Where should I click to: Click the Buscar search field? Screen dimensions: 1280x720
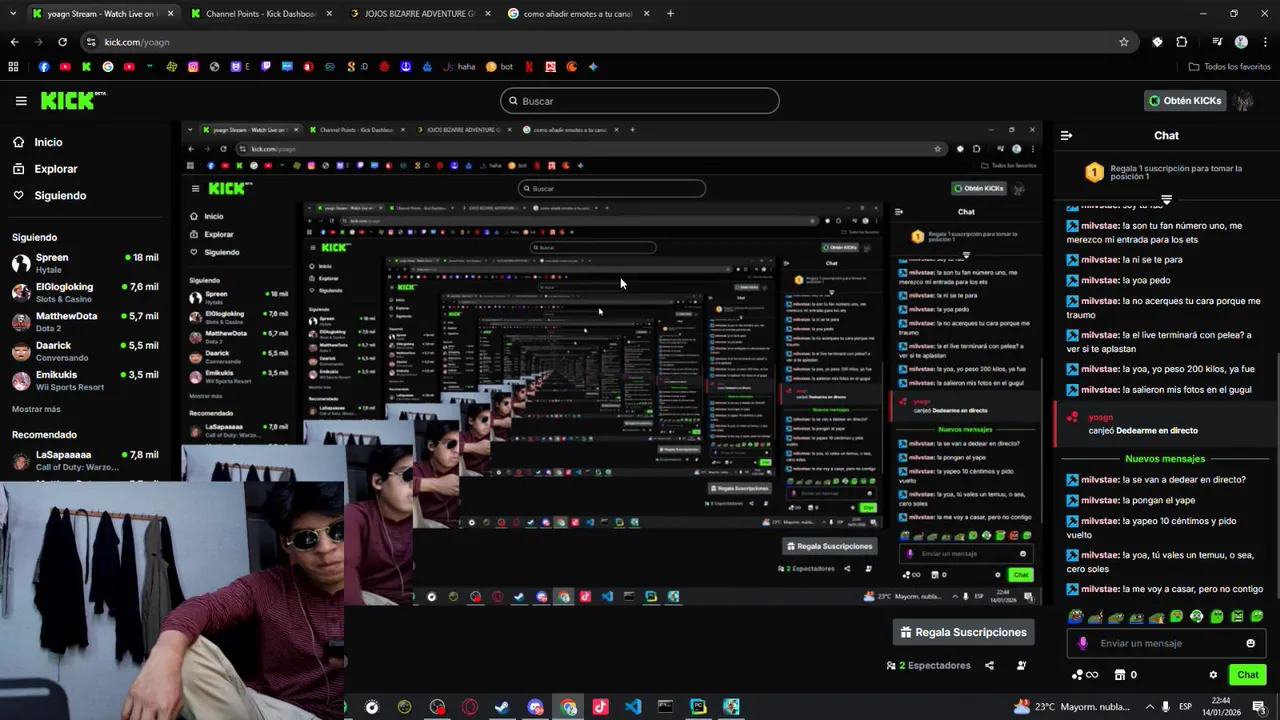(640, 101)
